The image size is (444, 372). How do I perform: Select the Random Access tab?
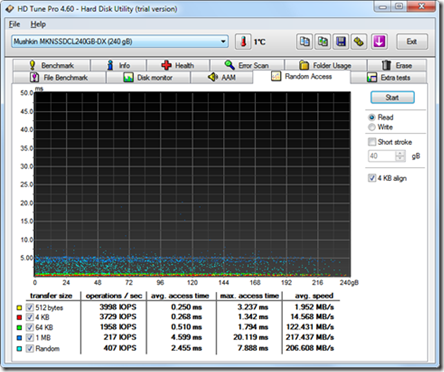point(302,77)
